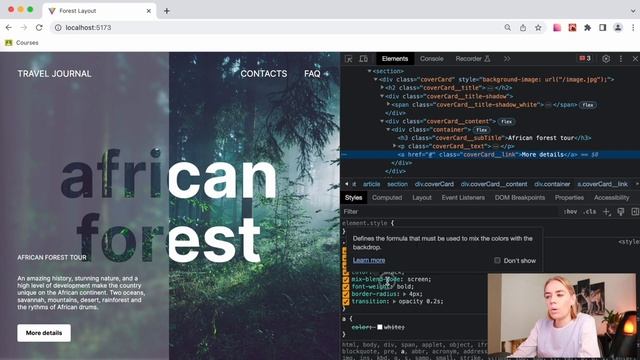Click the share page icon in the address bar

[523, 27]
